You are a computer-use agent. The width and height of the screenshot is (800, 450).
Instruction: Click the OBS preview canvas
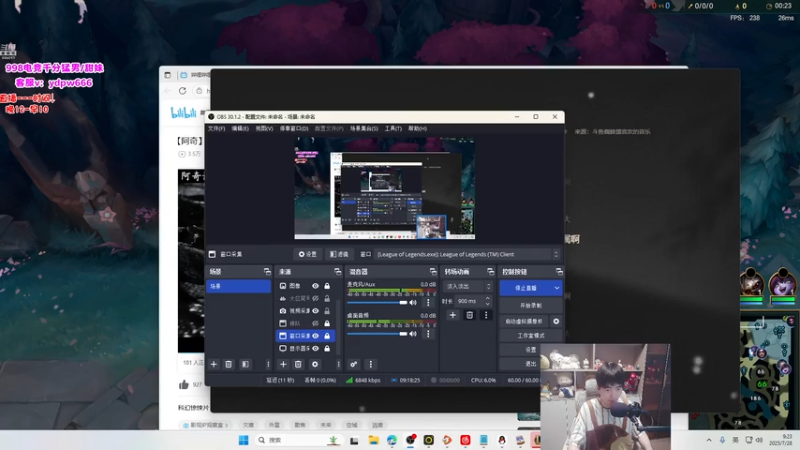(x=385, y=188)
